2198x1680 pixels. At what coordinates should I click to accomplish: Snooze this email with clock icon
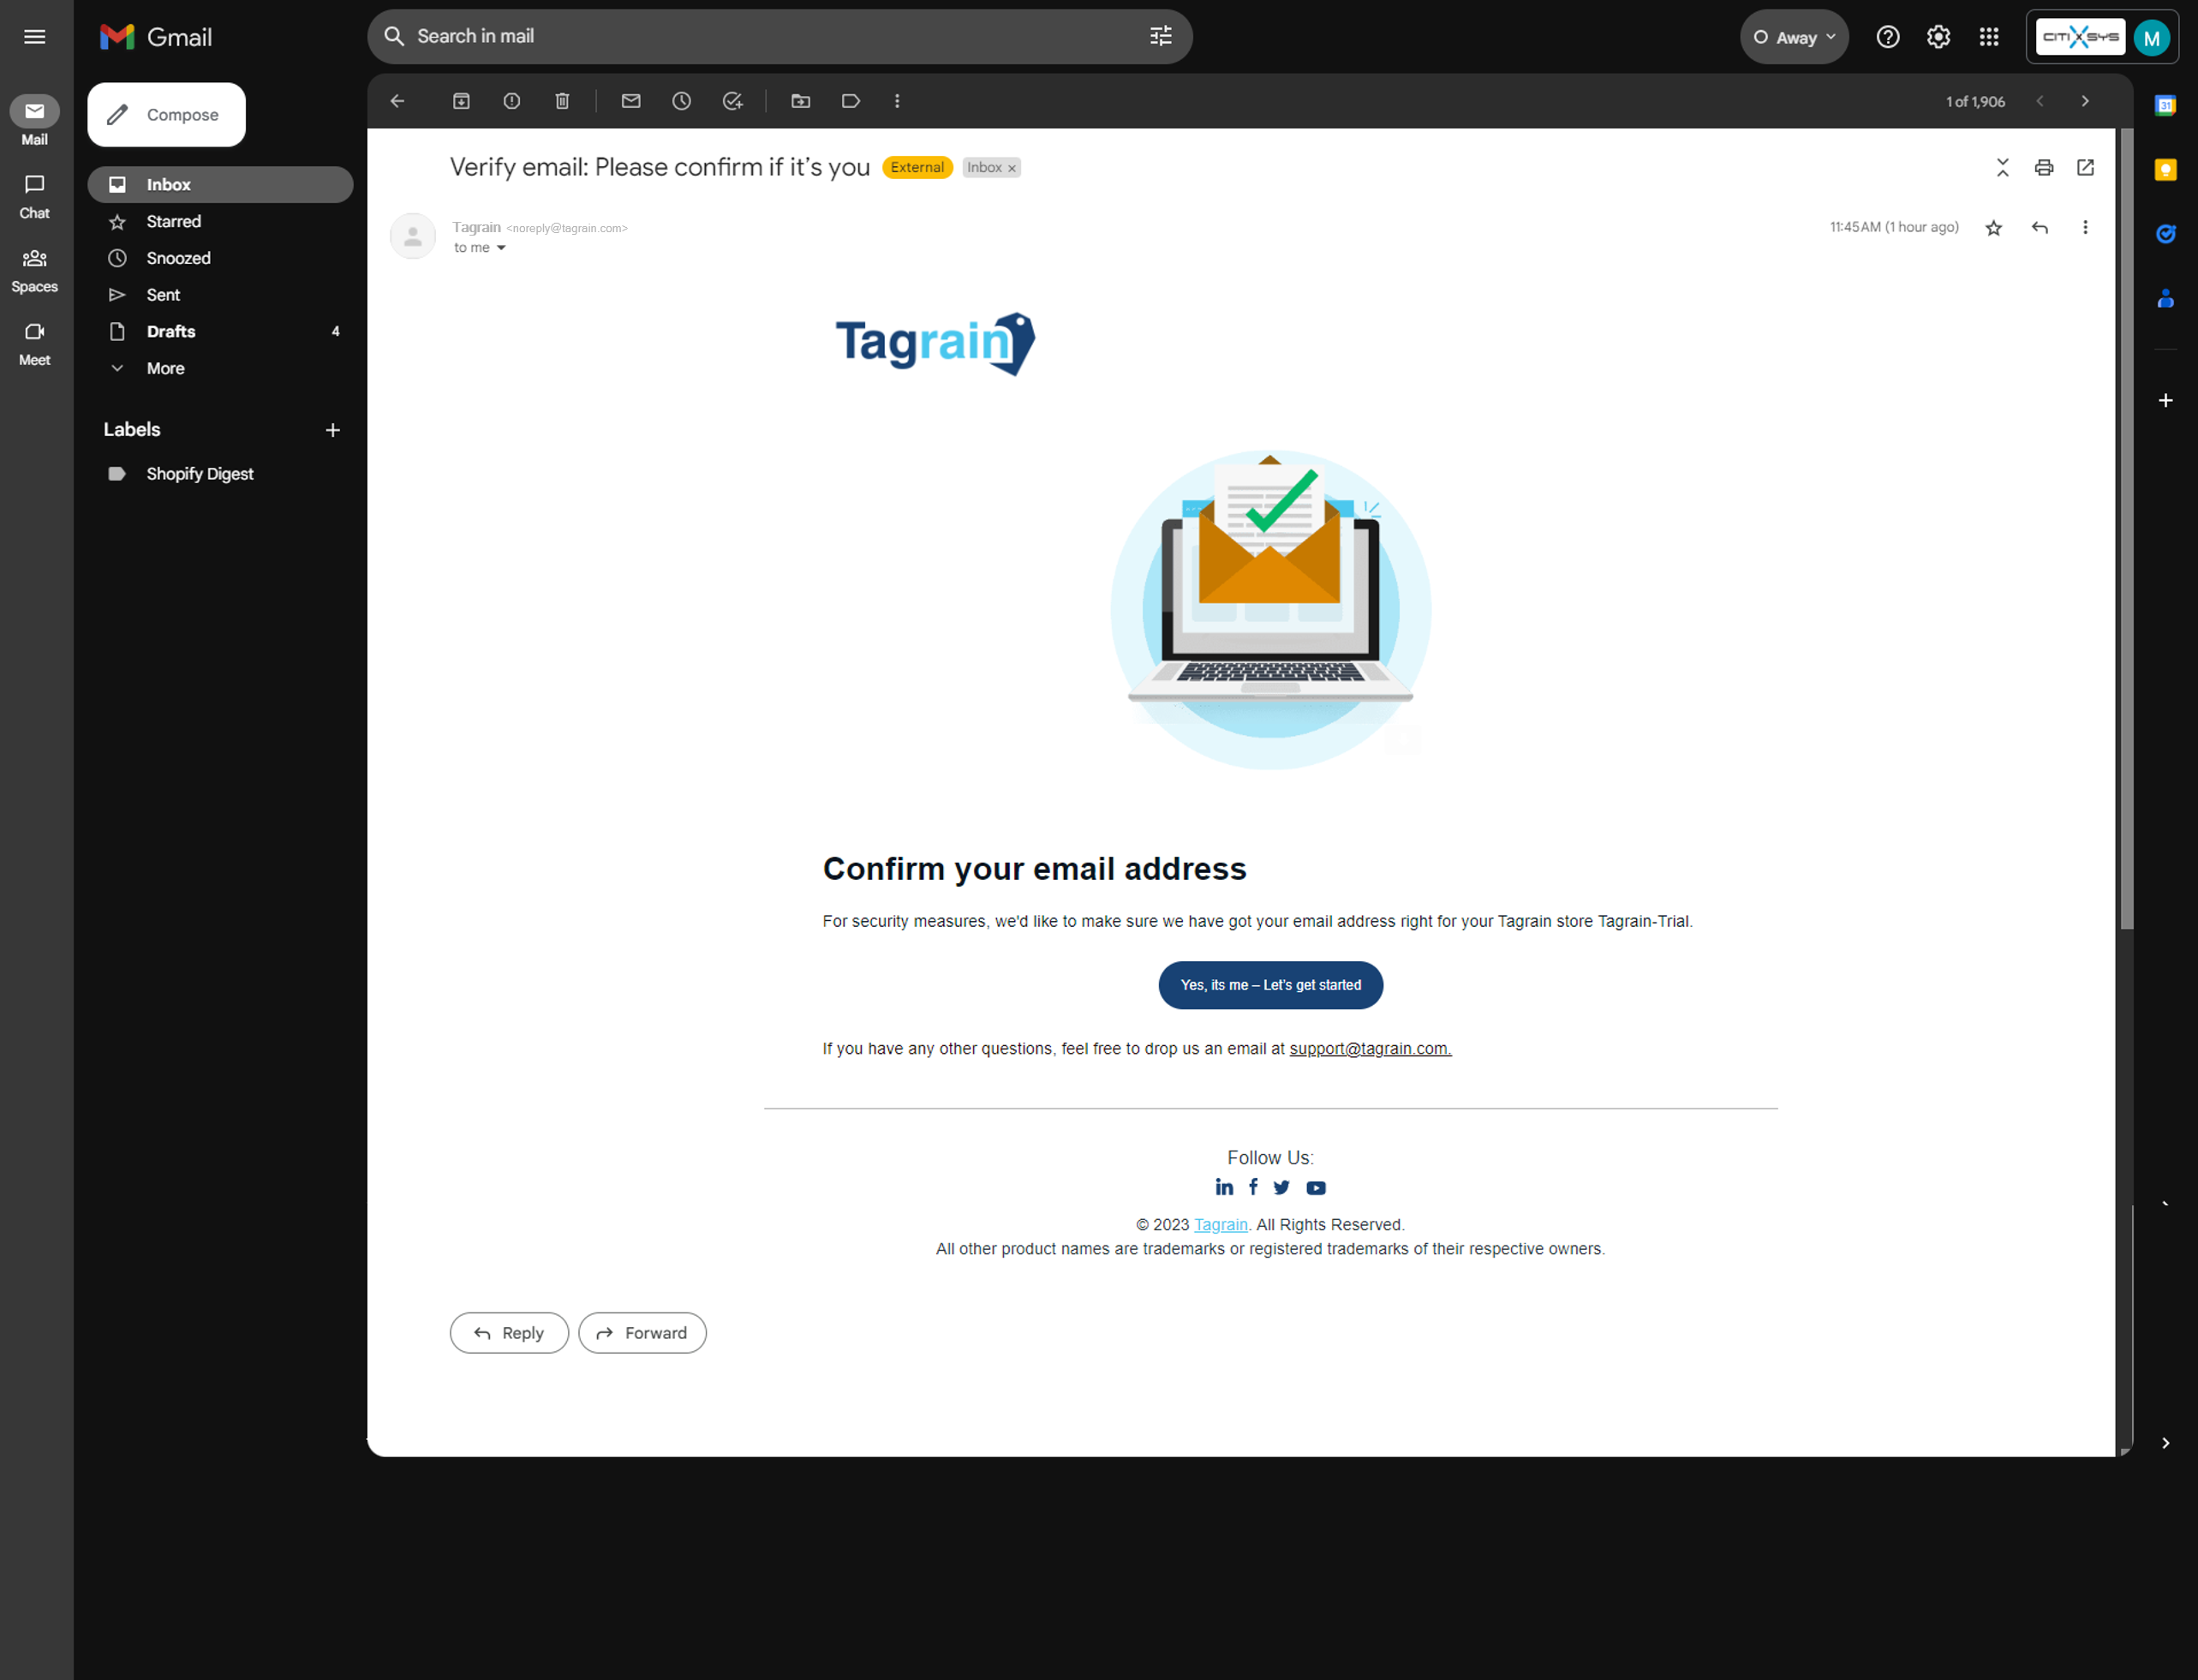click(x=682, y=101)
